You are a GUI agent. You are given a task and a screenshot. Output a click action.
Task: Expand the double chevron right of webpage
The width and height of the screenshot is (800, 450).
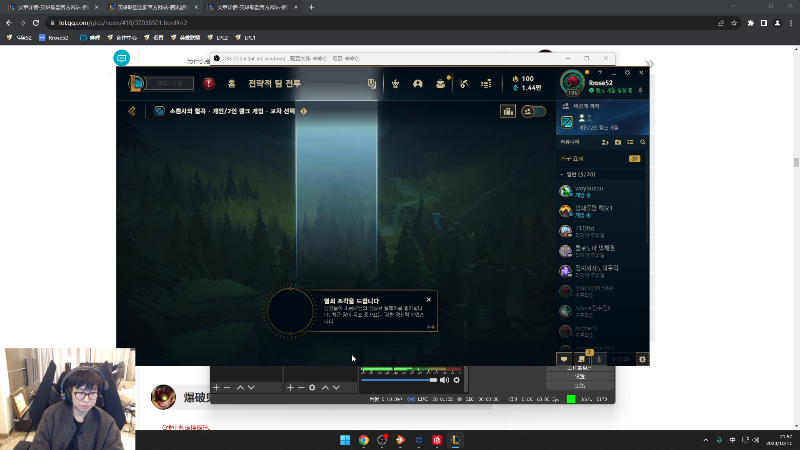(x=649, y=64)
